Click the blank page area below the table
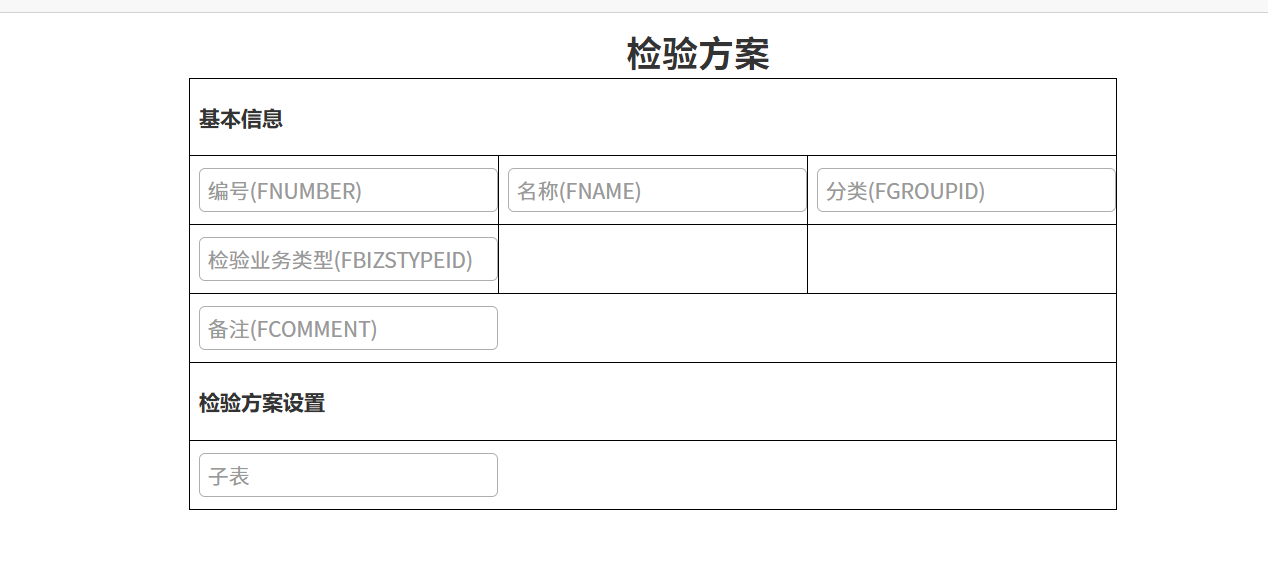This screenshot has height=572, width=1268. pyautogui.click(x=652, y=542)
